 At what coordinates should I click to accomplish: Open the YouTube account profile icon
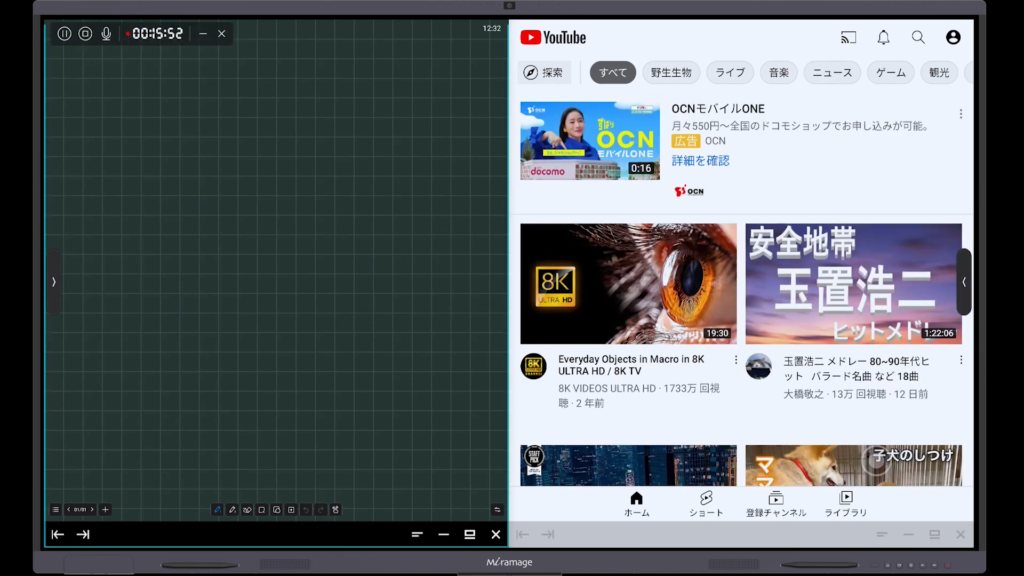[953, 37]
